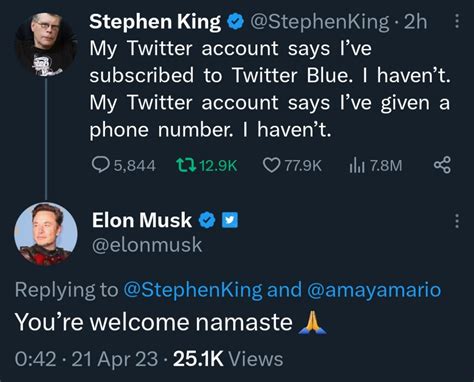This screenshot has width=474, height=382.
Task: Click the @elonmusk handle
Action: 147,245
